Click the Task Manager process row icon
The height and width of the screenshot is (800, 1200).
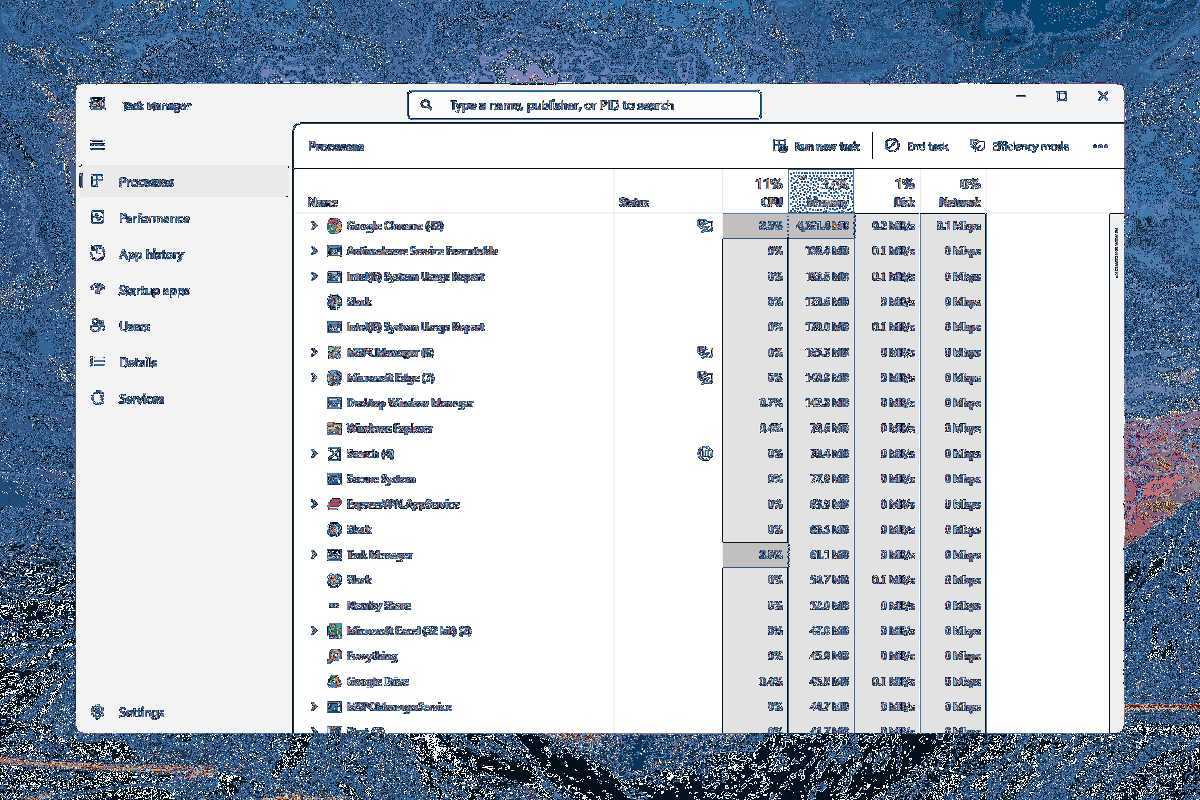coord(334,555)
